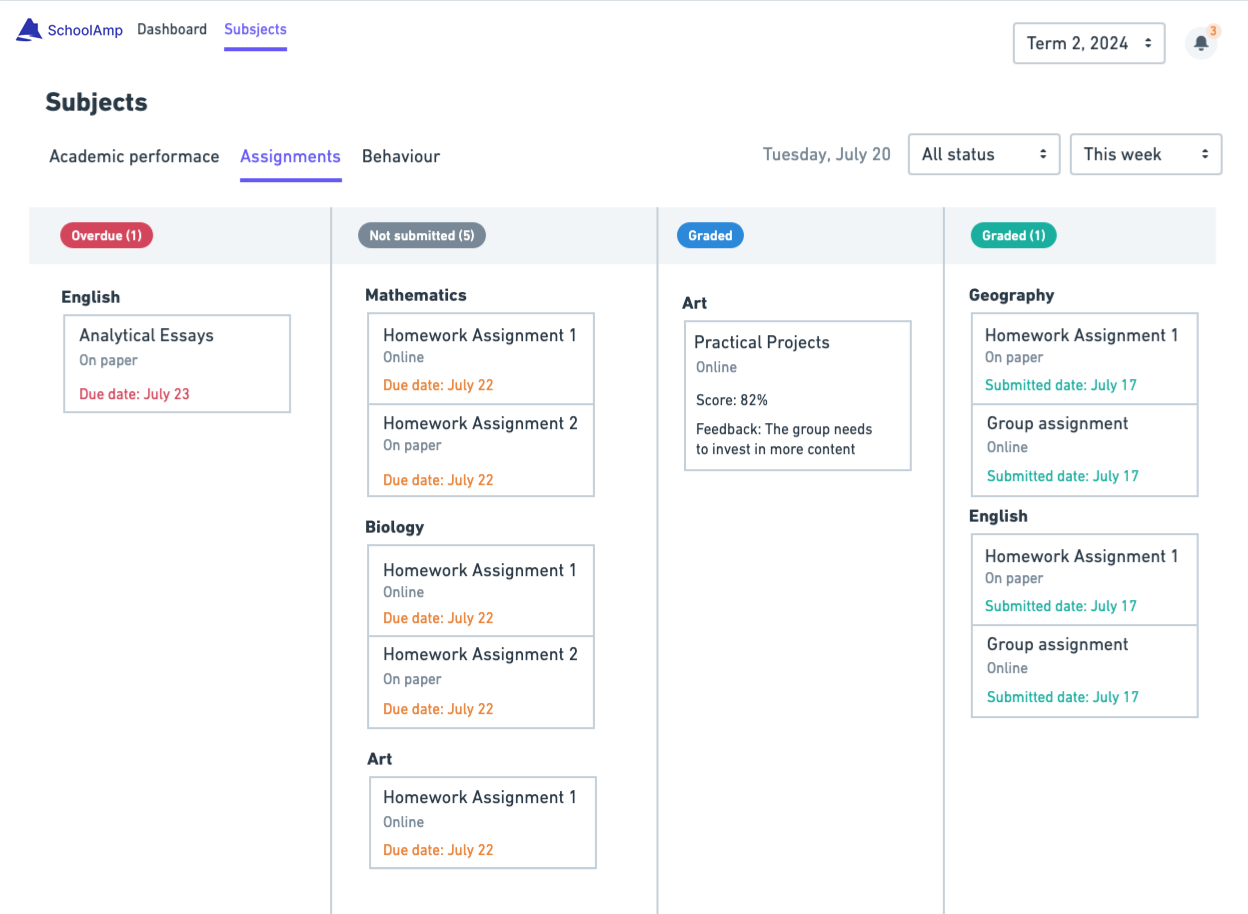Open Biology Homework Assignment 1 card
The height and width of the screenshot is (914, 1248).
pyautogui.click(x=480, y=590)
